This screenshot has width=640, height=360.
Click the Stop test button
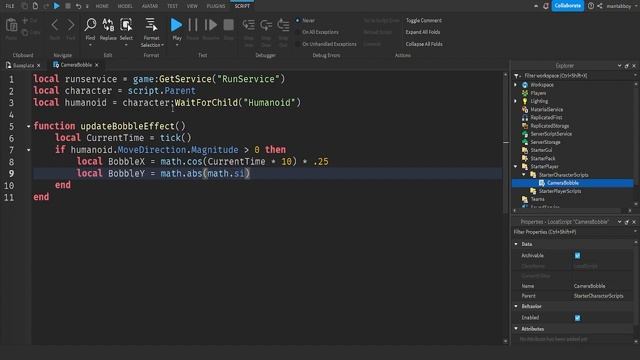229,25
